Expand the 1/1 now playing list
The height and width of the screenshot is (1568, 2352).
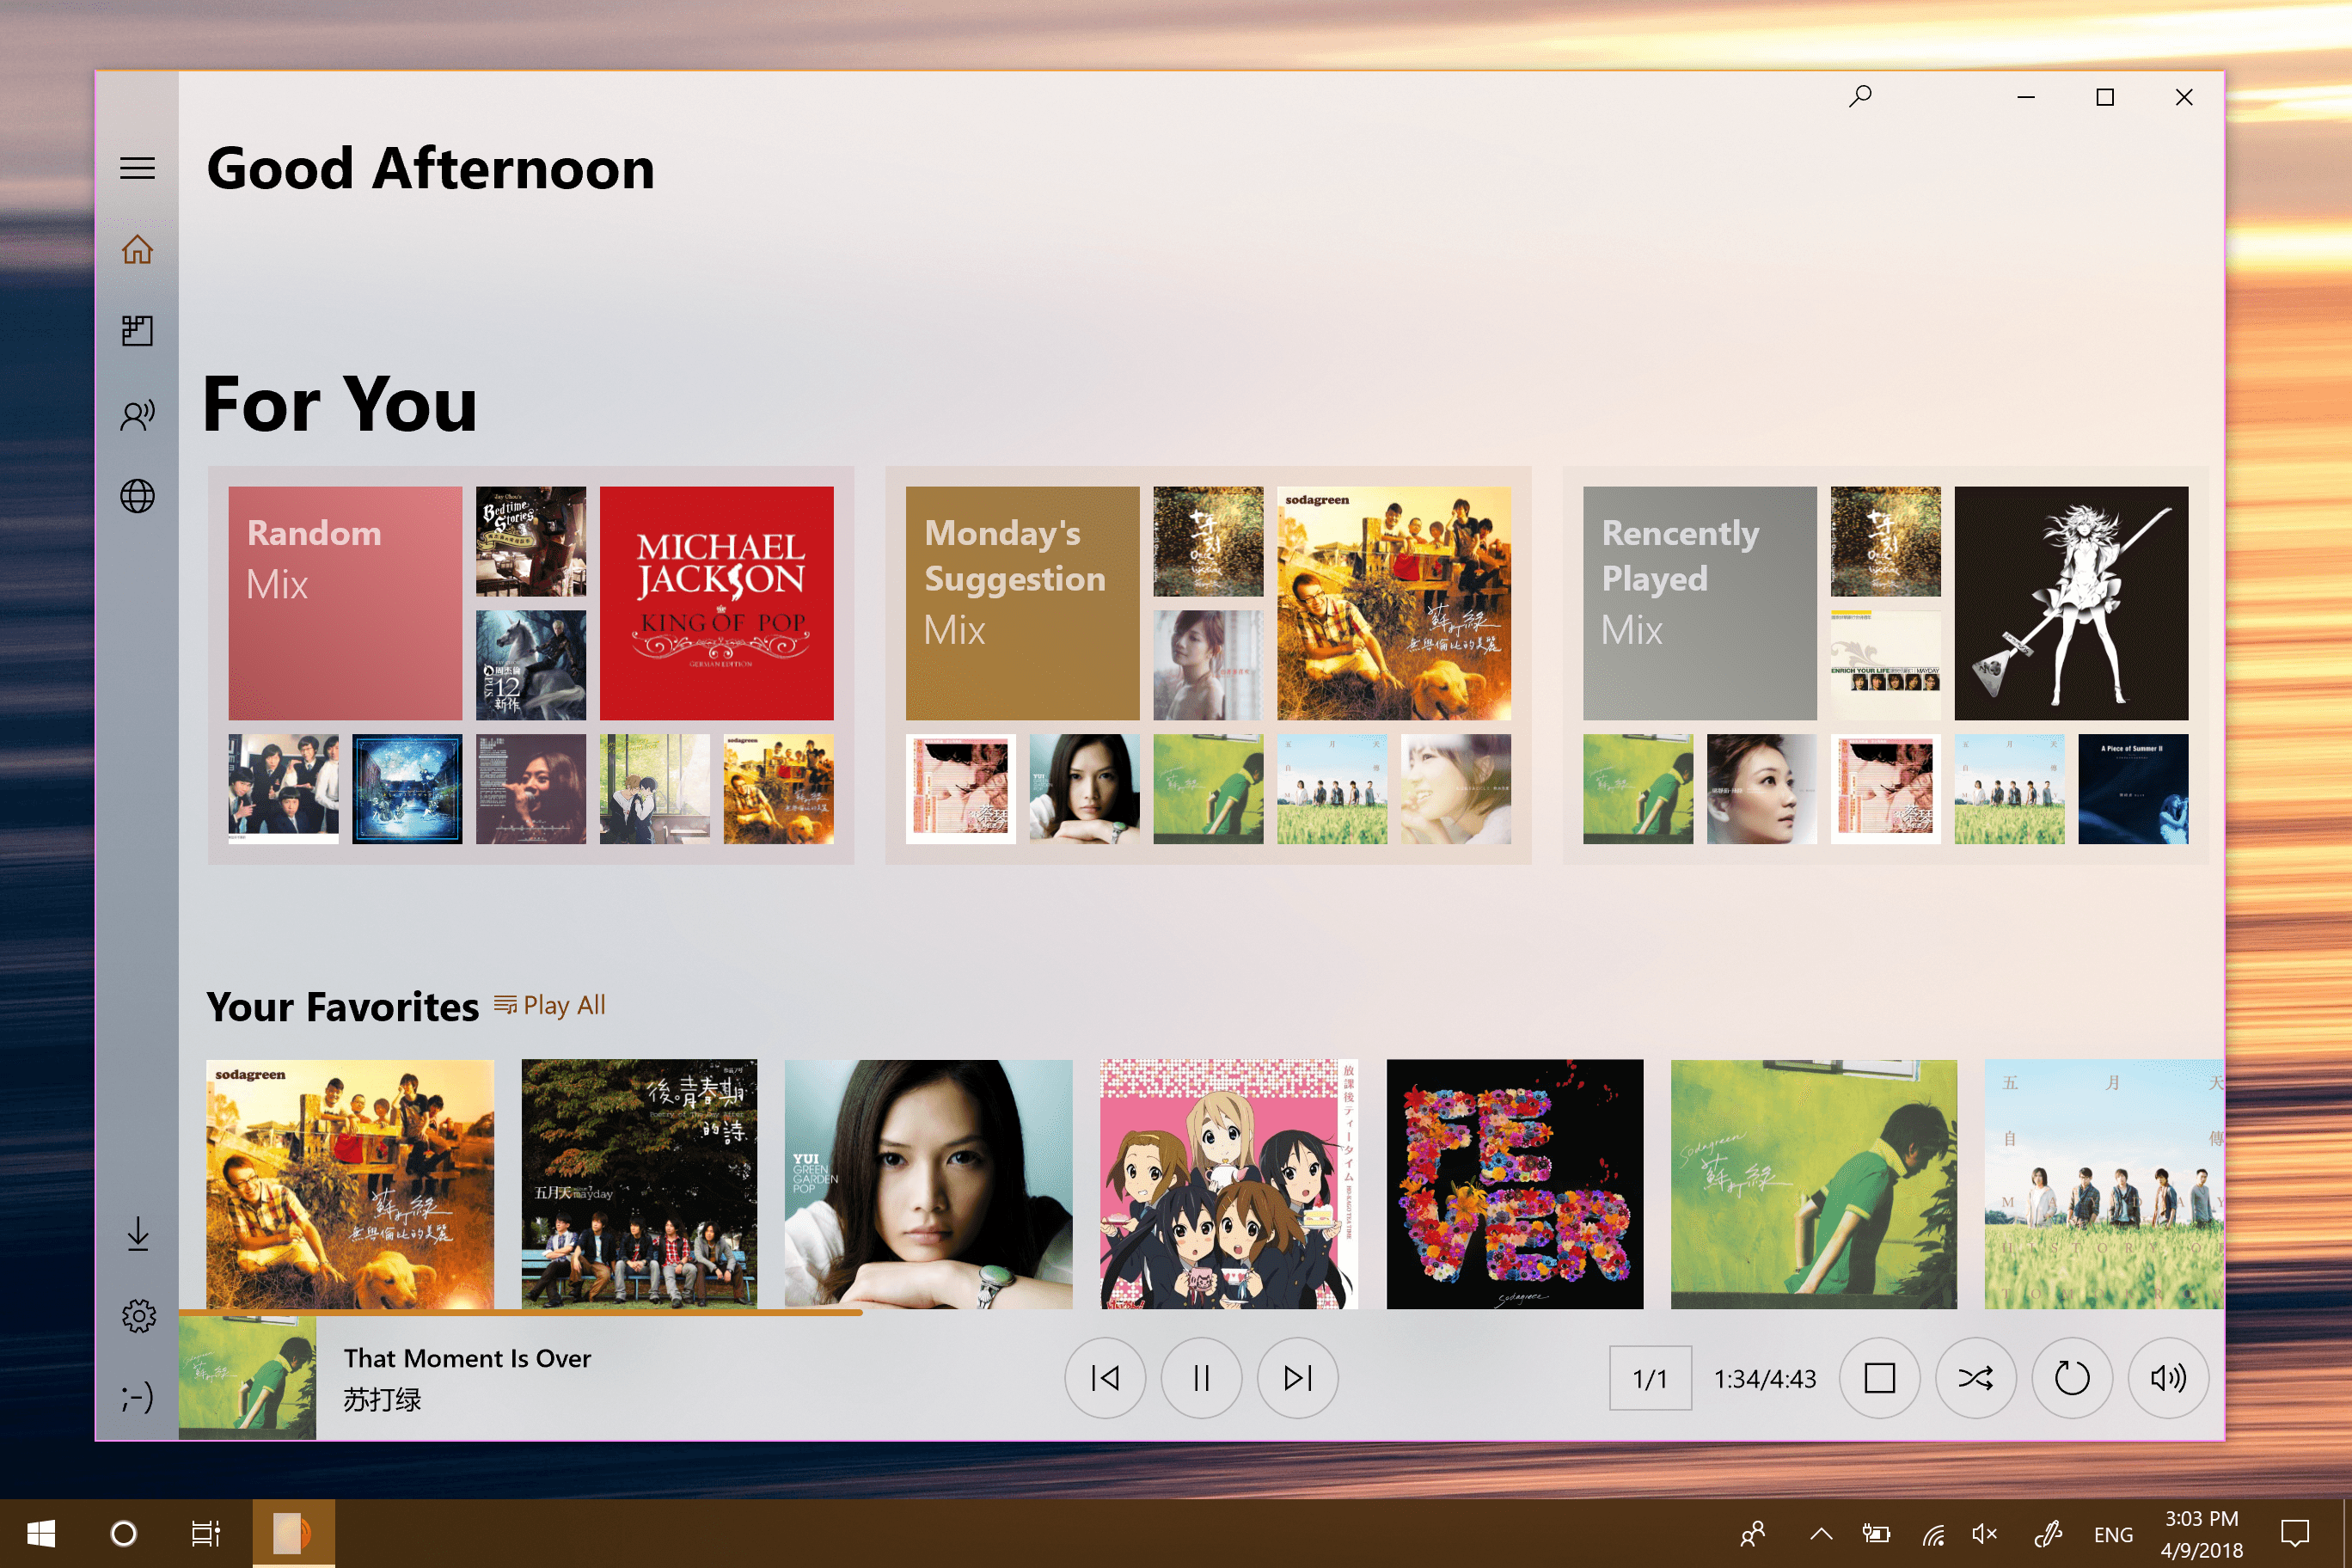pos(1650,1378)
